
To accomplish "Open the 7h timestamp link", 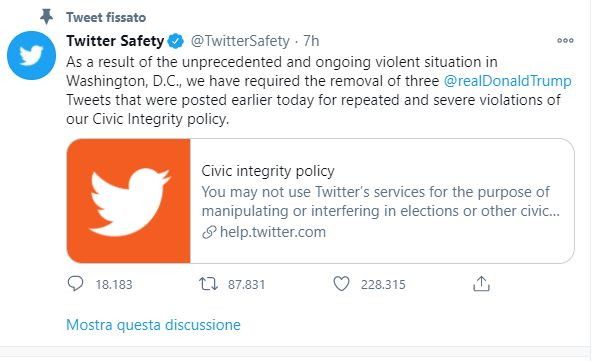I will coord(311,41).
